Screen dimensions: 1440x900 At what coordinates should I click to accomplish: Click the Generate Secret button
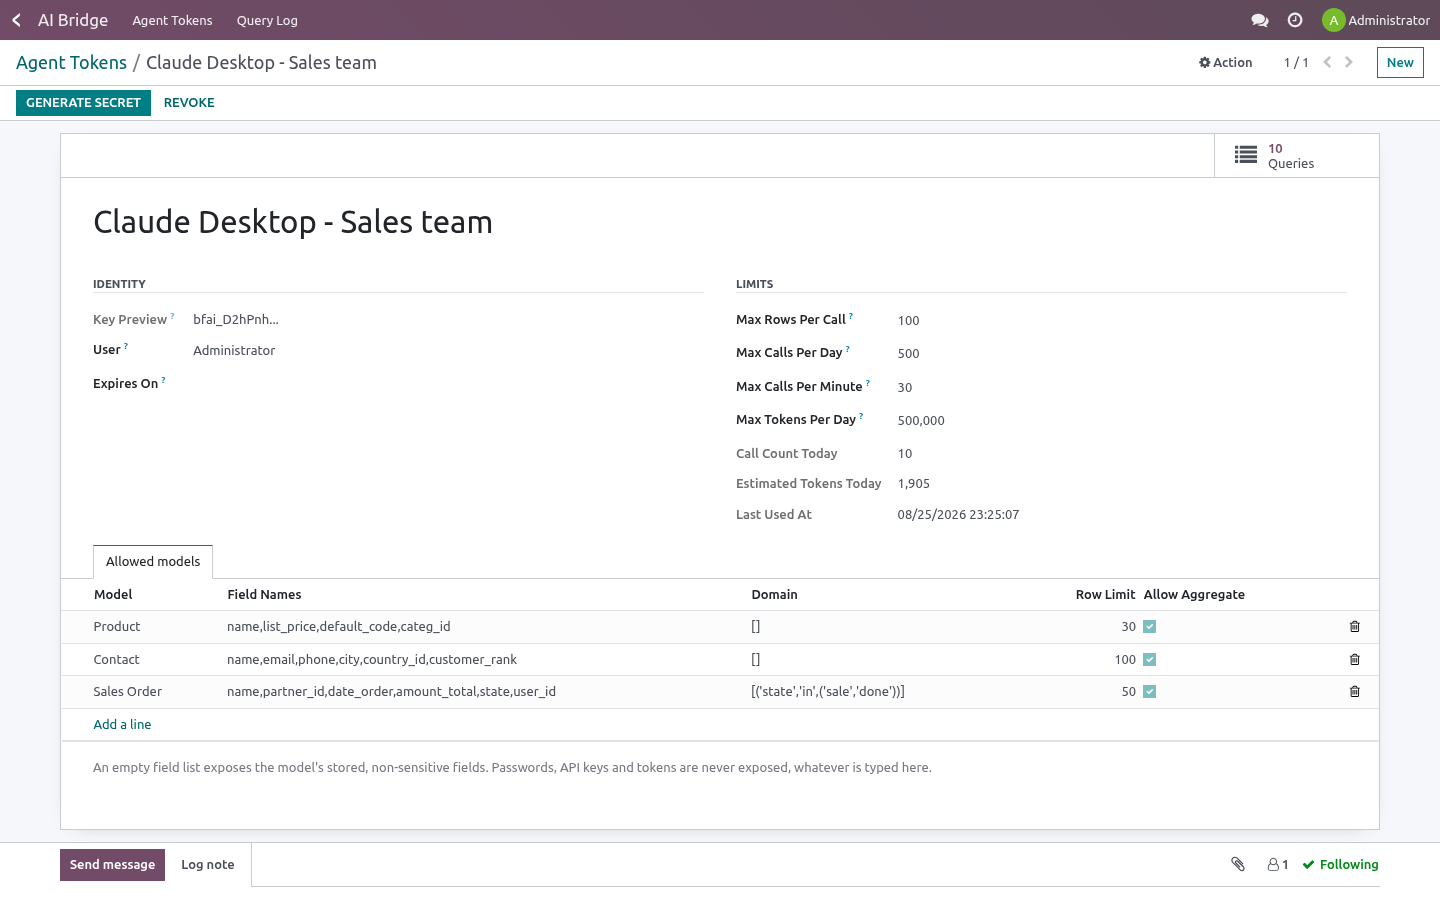point(83,103)
